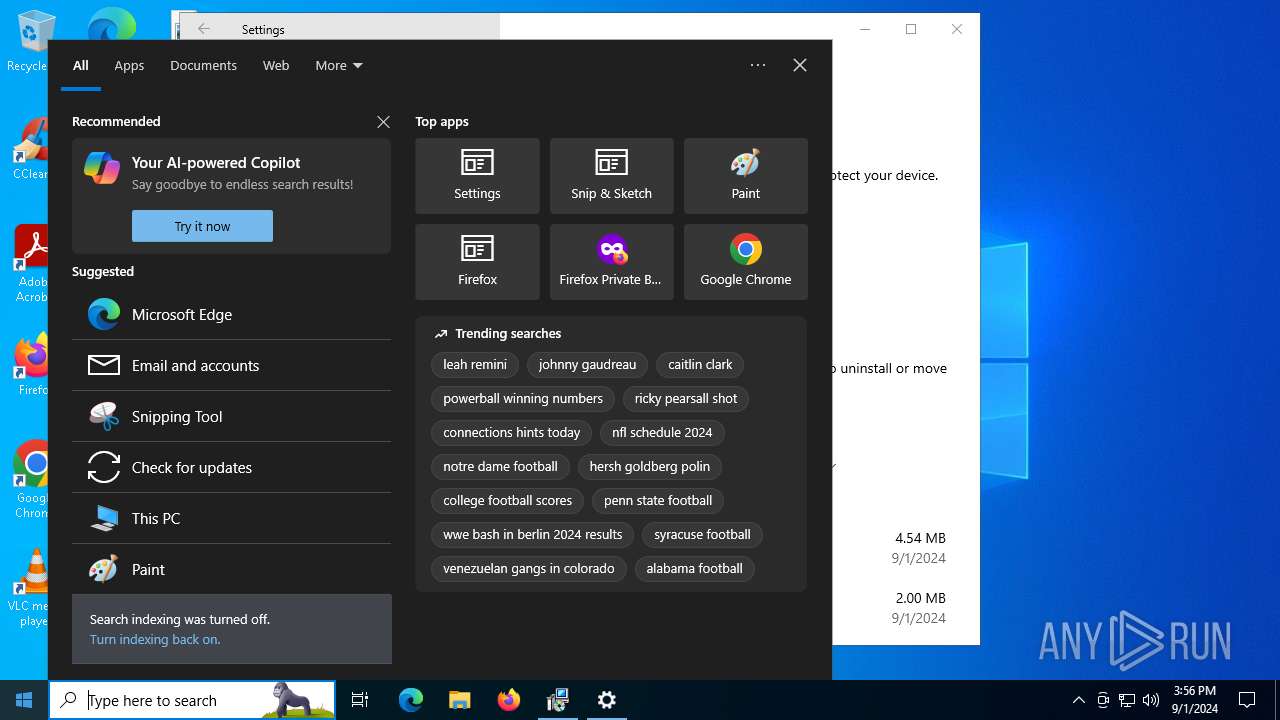Screen dimensions: 1280x720
Task: Open Microsoft Edge from the taskbar
Action: point(411,700)
